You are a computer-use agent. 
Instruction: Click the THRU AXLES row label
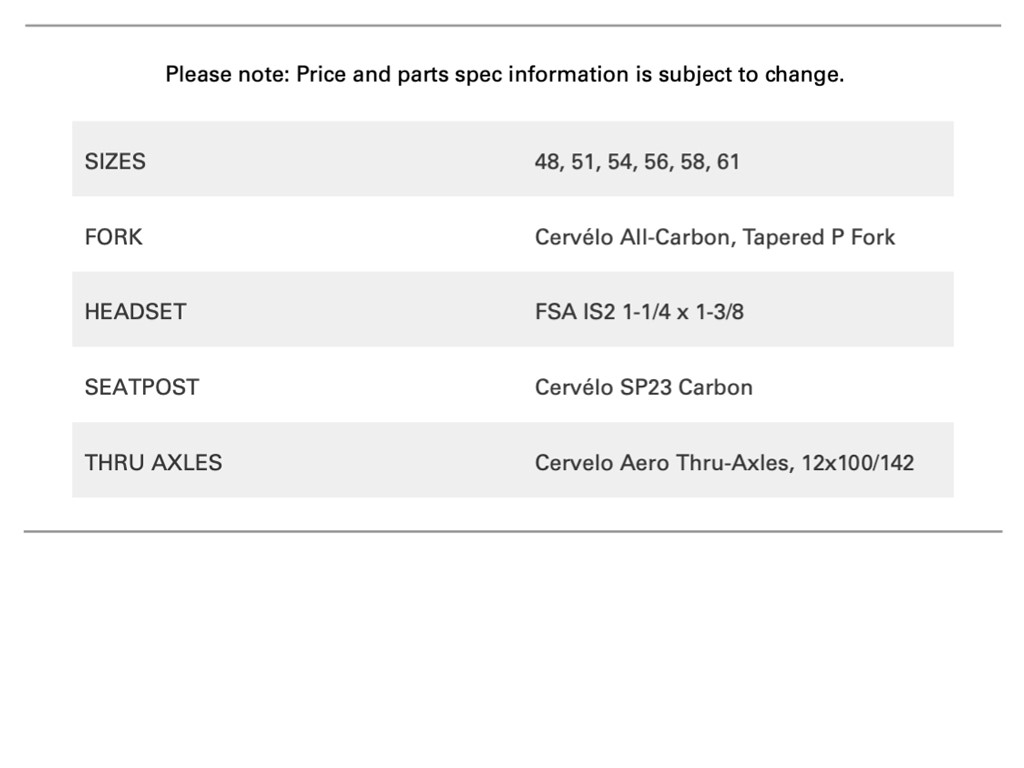pos(153,462)
